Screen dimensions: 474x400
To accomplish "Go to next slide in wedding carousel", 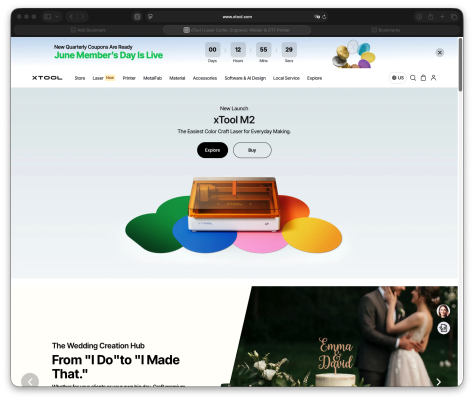I will [439, 382].
